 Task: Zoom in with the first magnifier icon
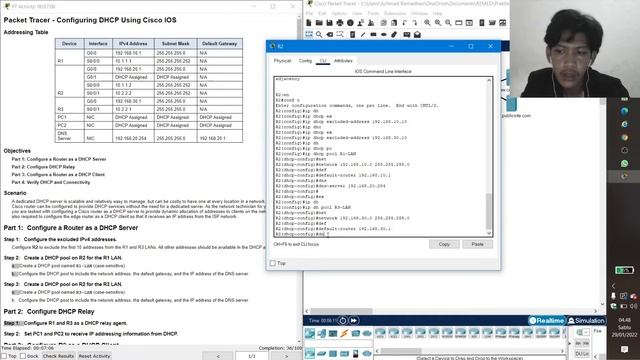[427, 23]
